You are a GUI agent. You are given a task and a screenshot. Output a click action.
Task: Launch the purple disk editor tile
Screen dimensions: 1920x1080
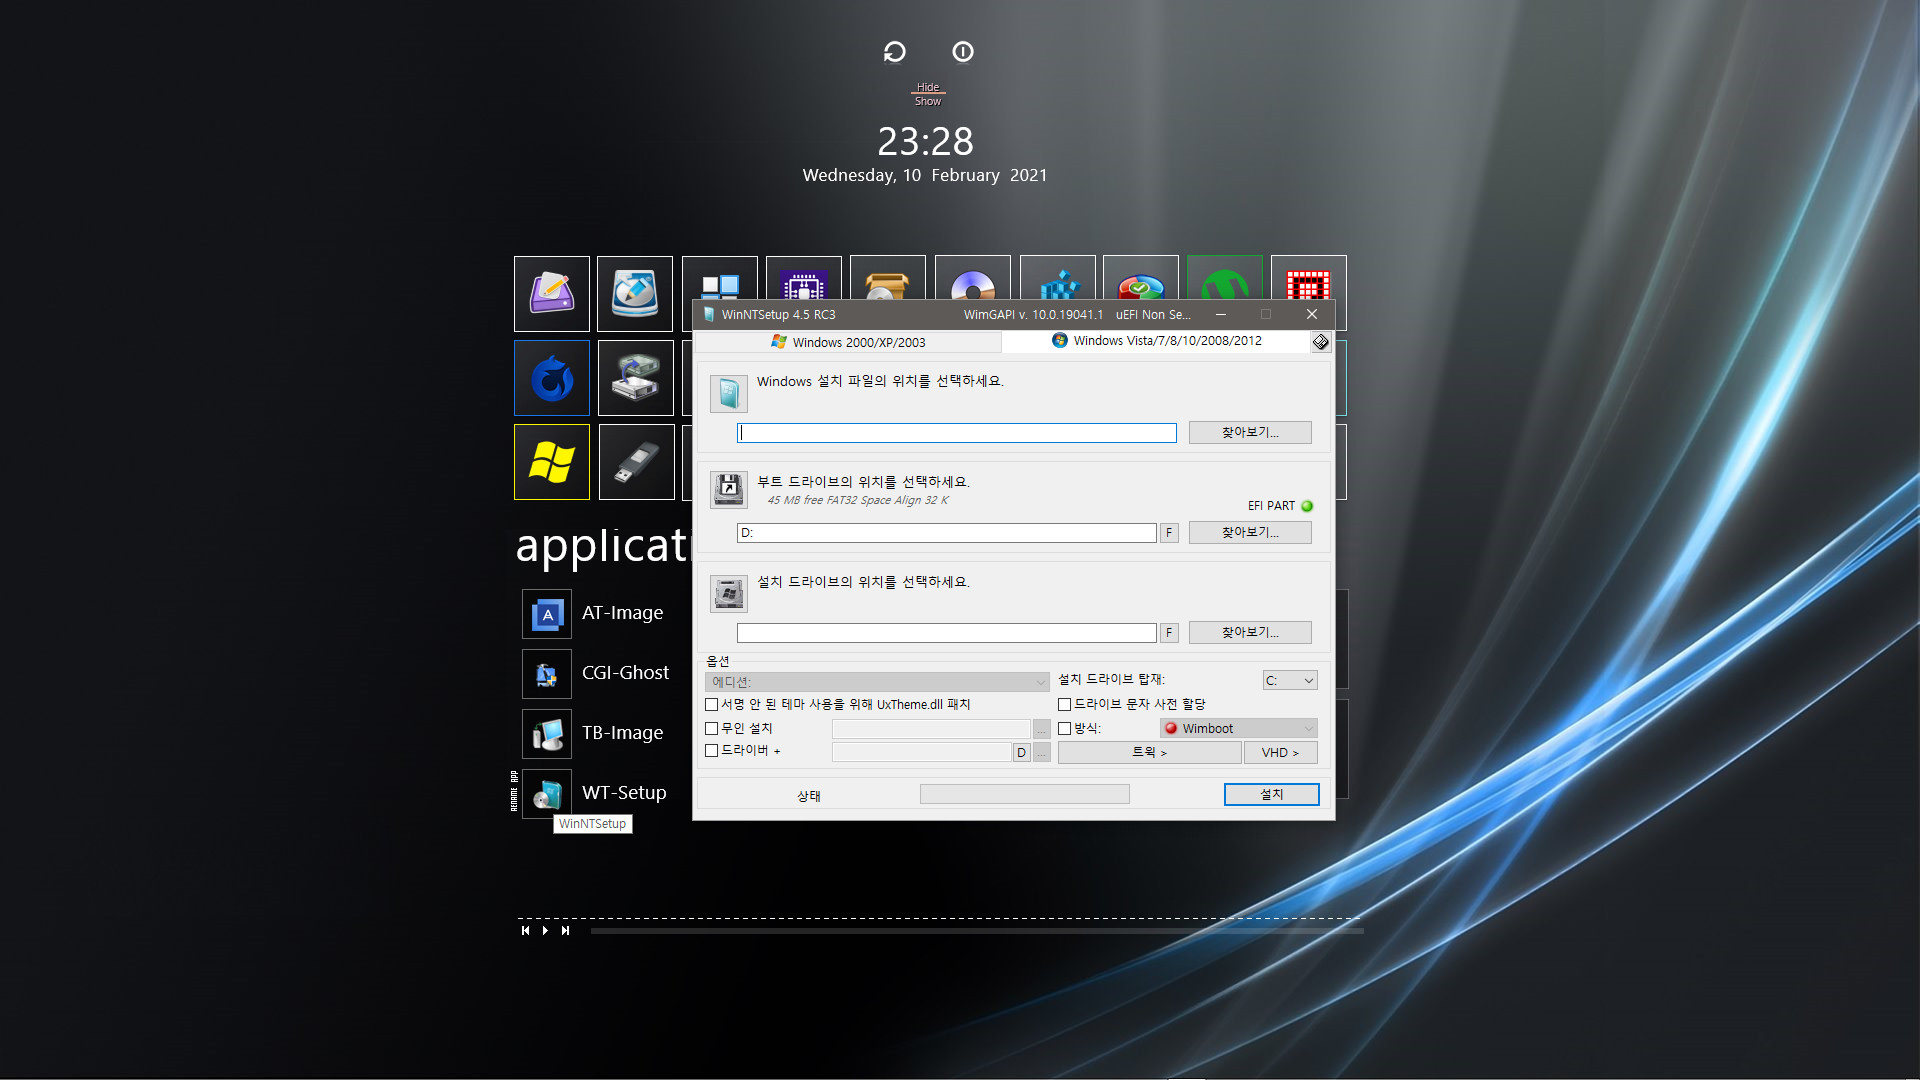click(551, 293)
